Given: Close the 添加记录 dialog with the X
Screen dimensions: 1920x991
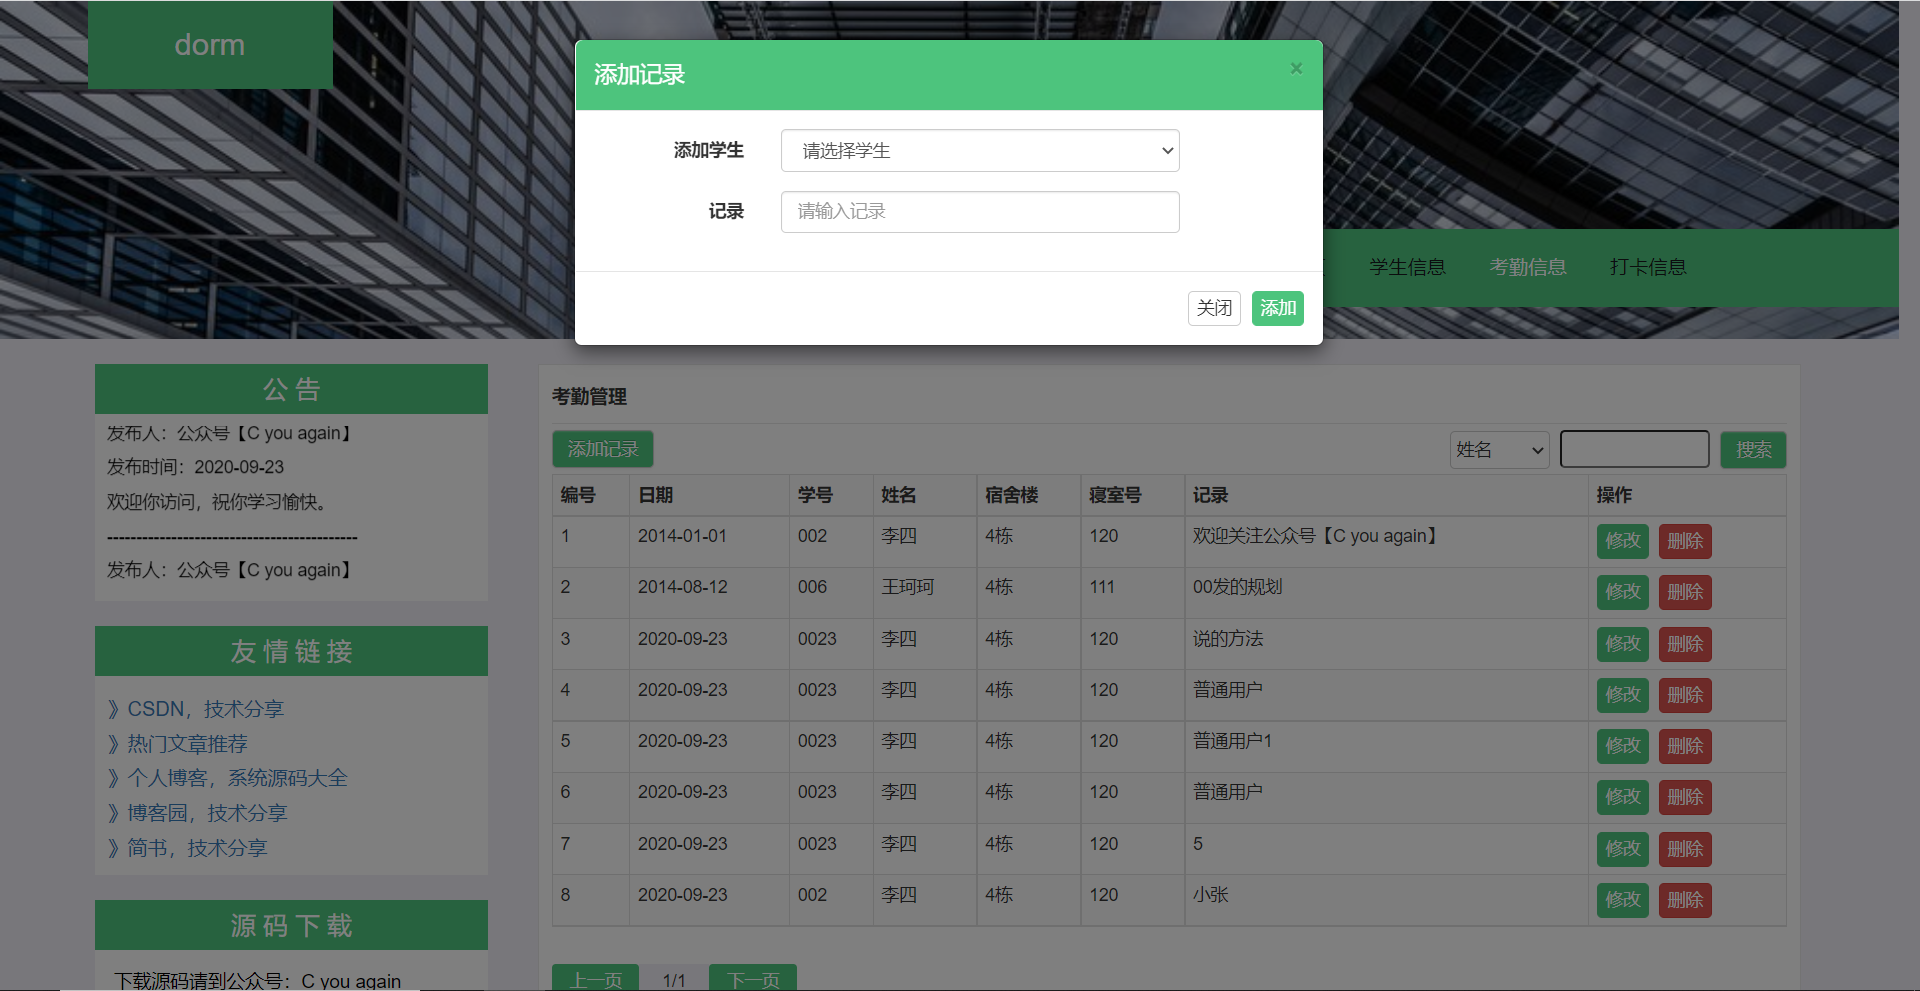Looking at the screenshot, I should 1296,68.
